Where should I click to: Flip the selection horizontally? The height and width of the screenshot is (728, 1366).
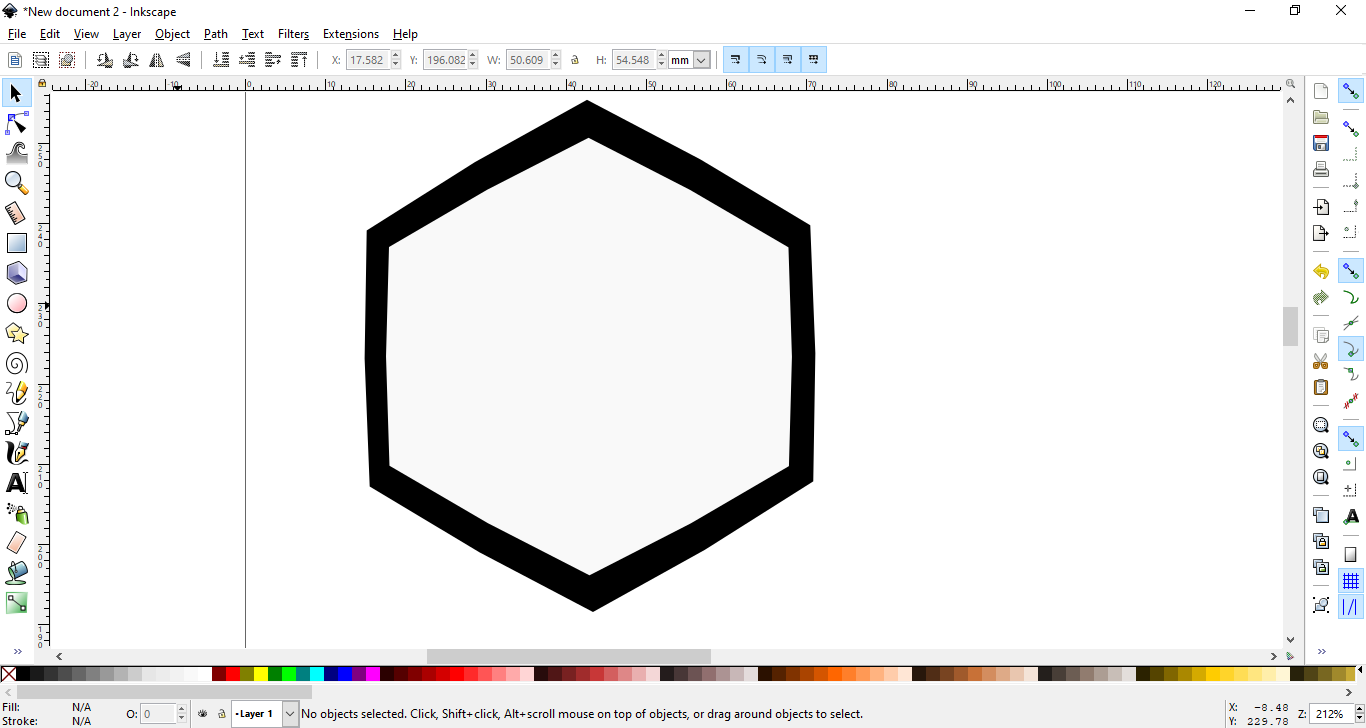(x=156, y=60)
